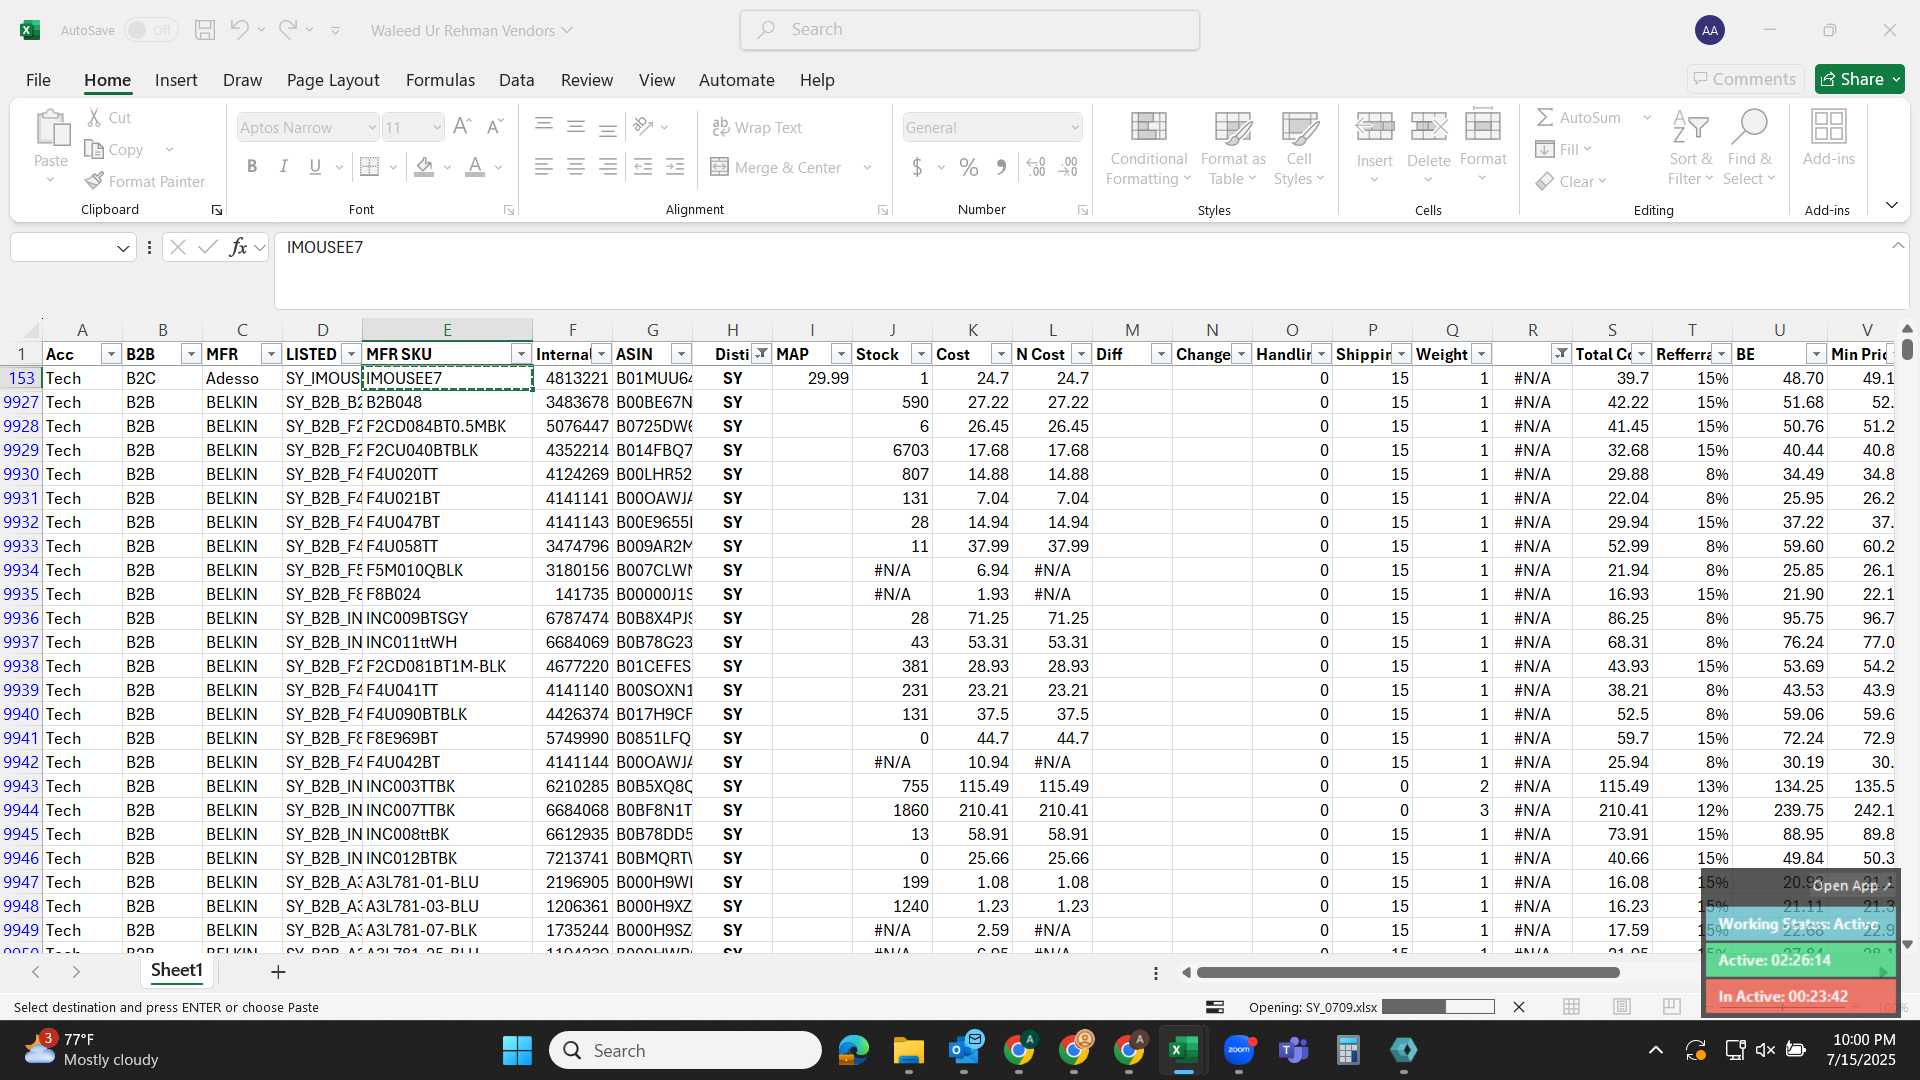This screenshot has width=1920, height=1080.
Task: Switch to Page Layout view icon
Action: pos(1622,1007)
